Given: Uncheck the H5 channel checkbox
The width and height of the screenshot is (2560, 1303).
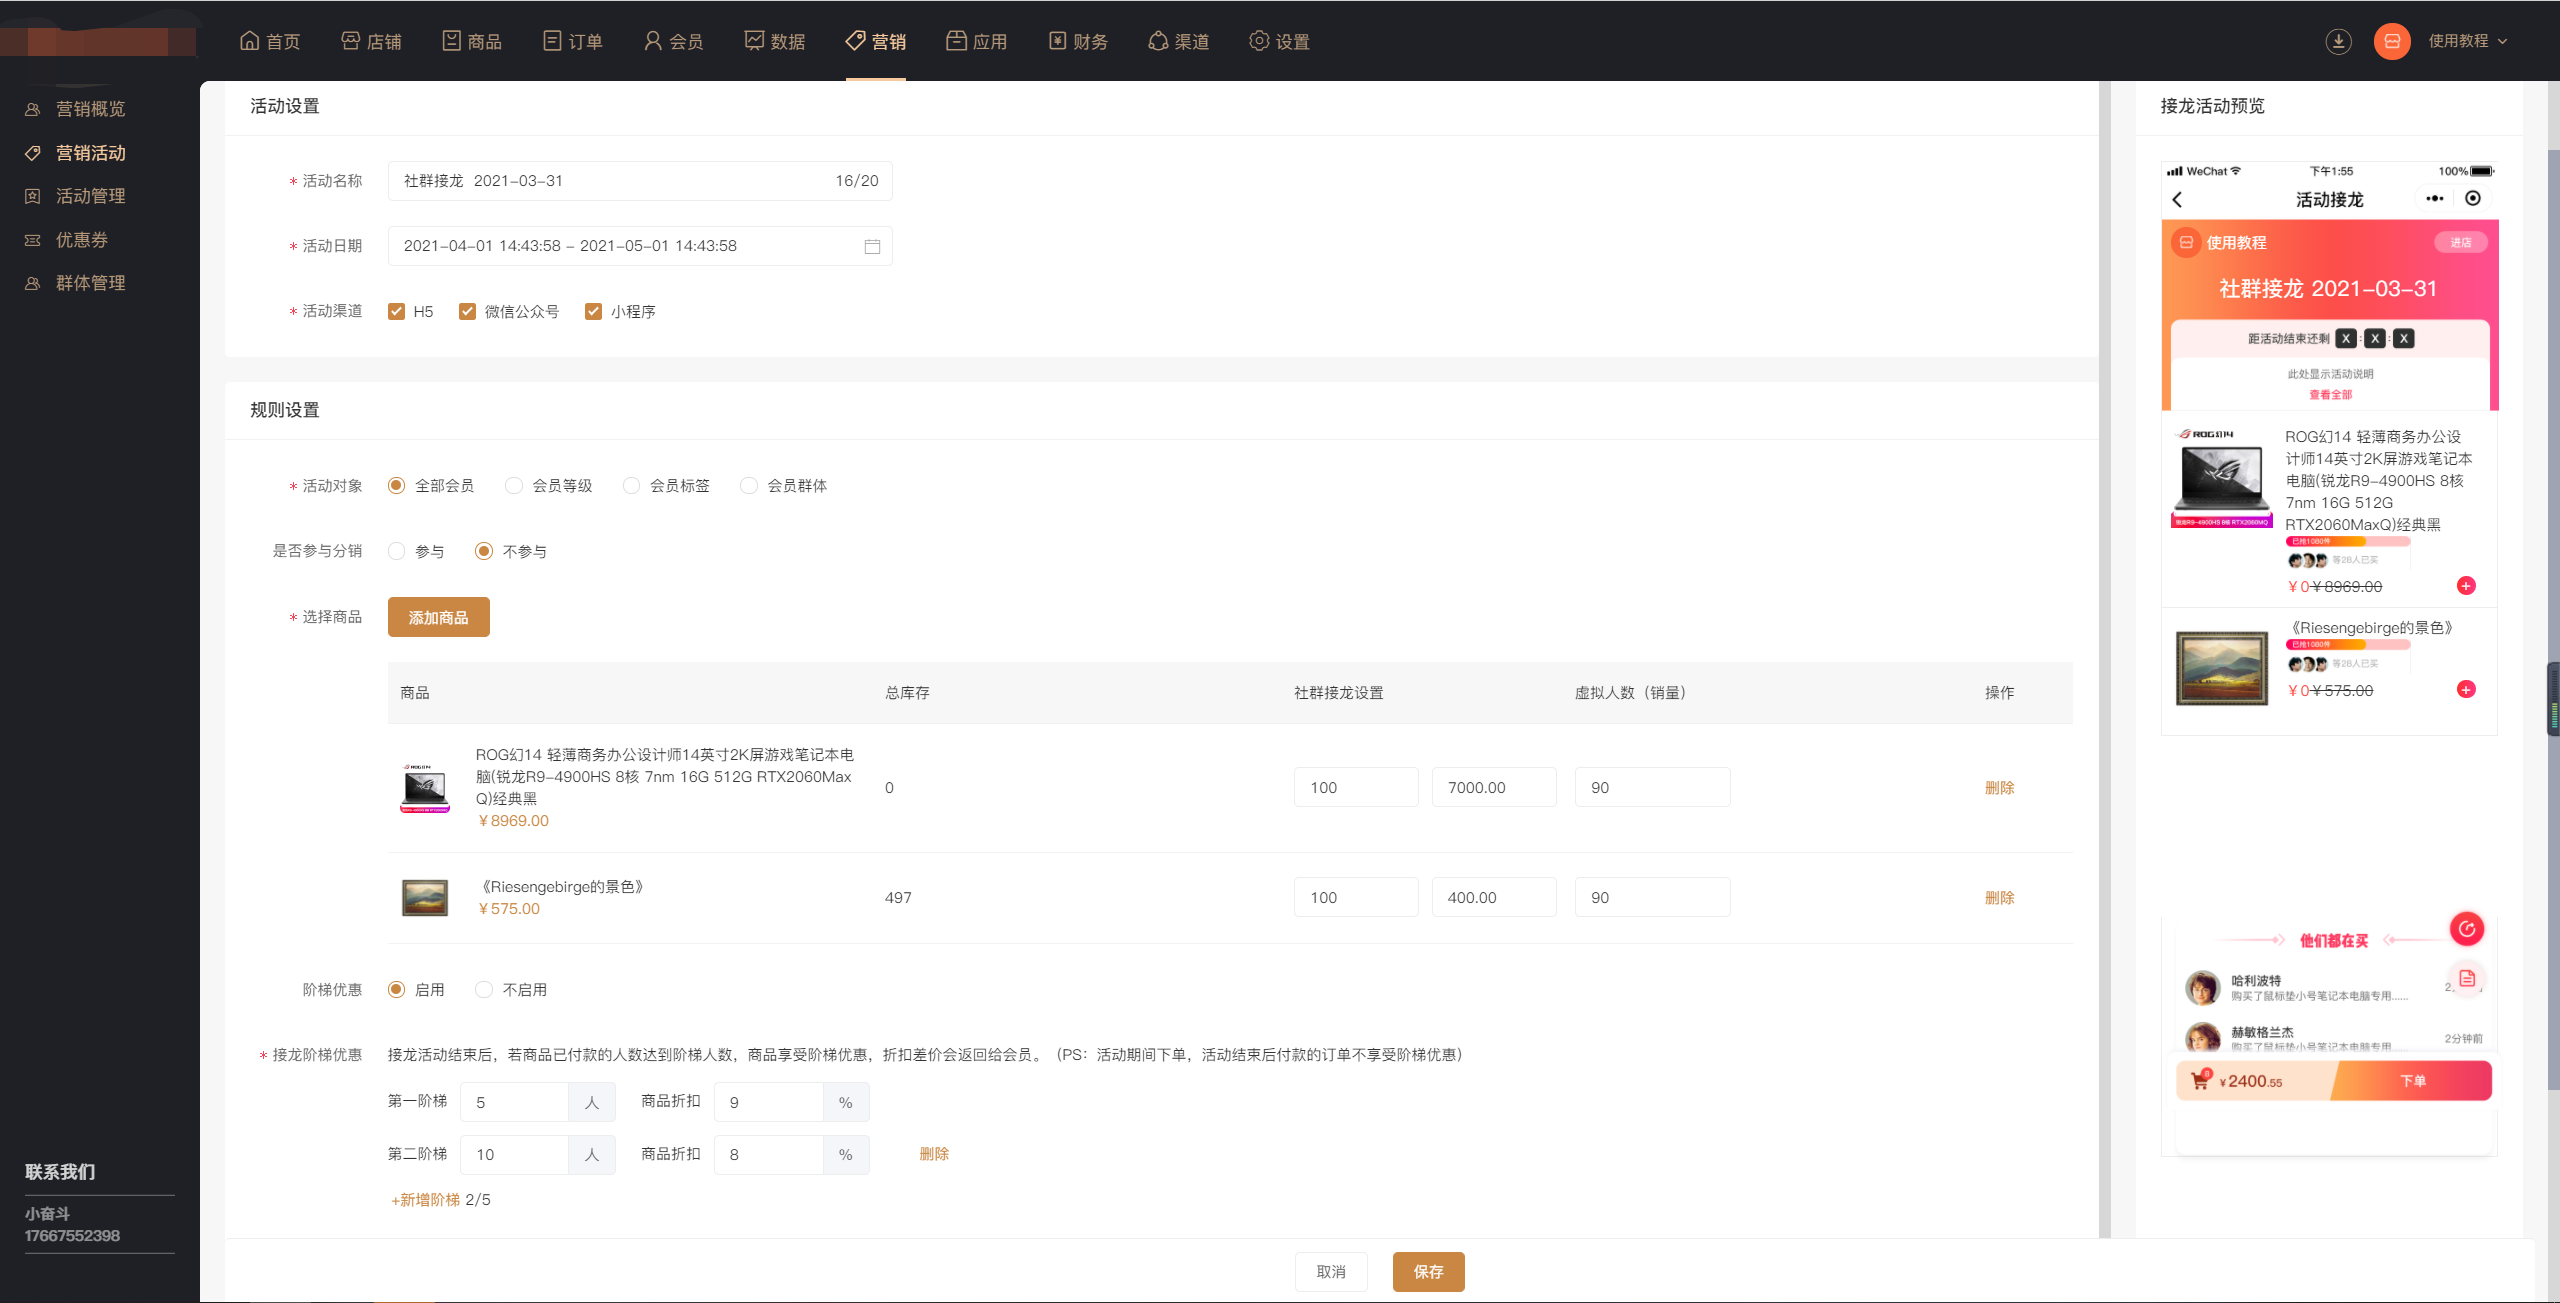Looking at the screenshot, I should (x=397, y=312).
